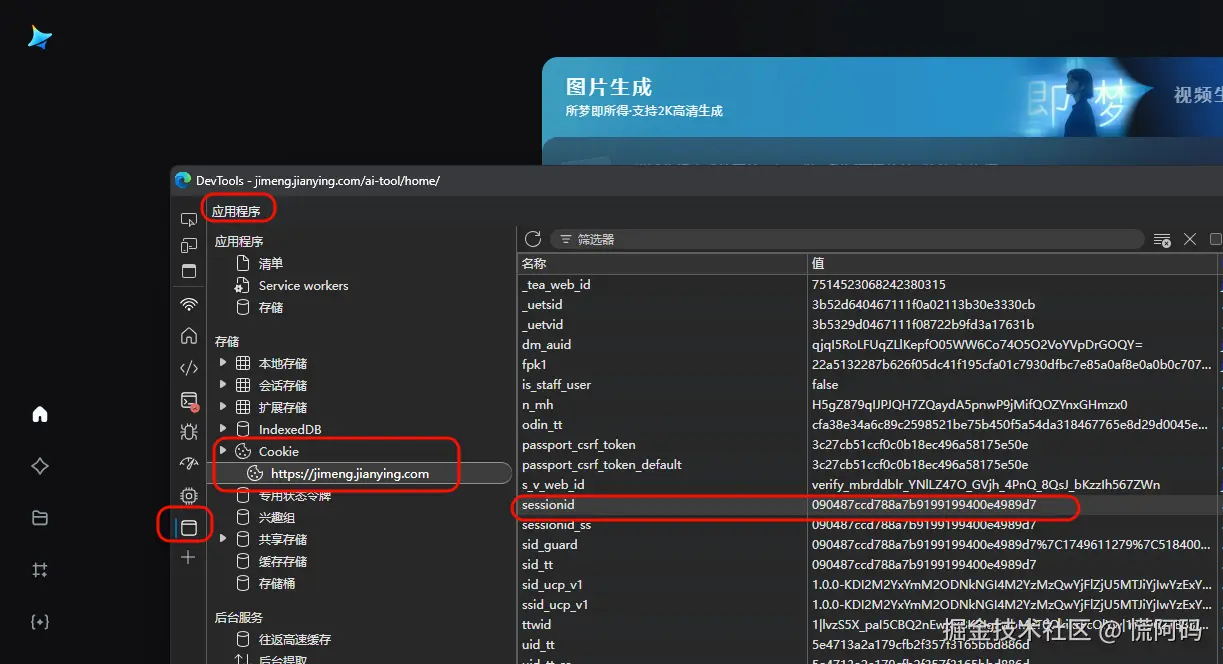Image resolution: width=1223 pixels, height=664 pixels.
Task: Open the DevTools Memory chip icon
Action: 189,496
